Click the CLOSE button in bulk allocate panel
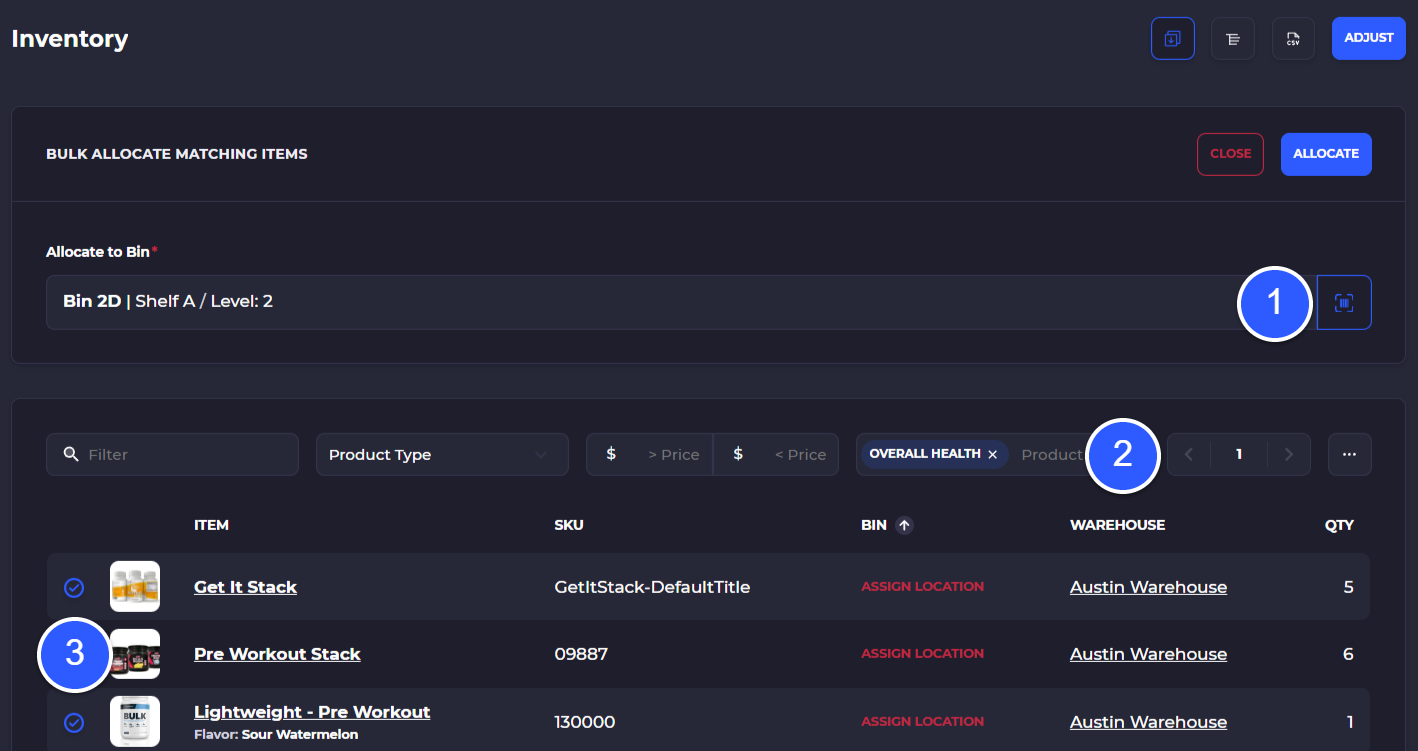The width and height of the screenshot is (1418, 751). pos(1230,154)
